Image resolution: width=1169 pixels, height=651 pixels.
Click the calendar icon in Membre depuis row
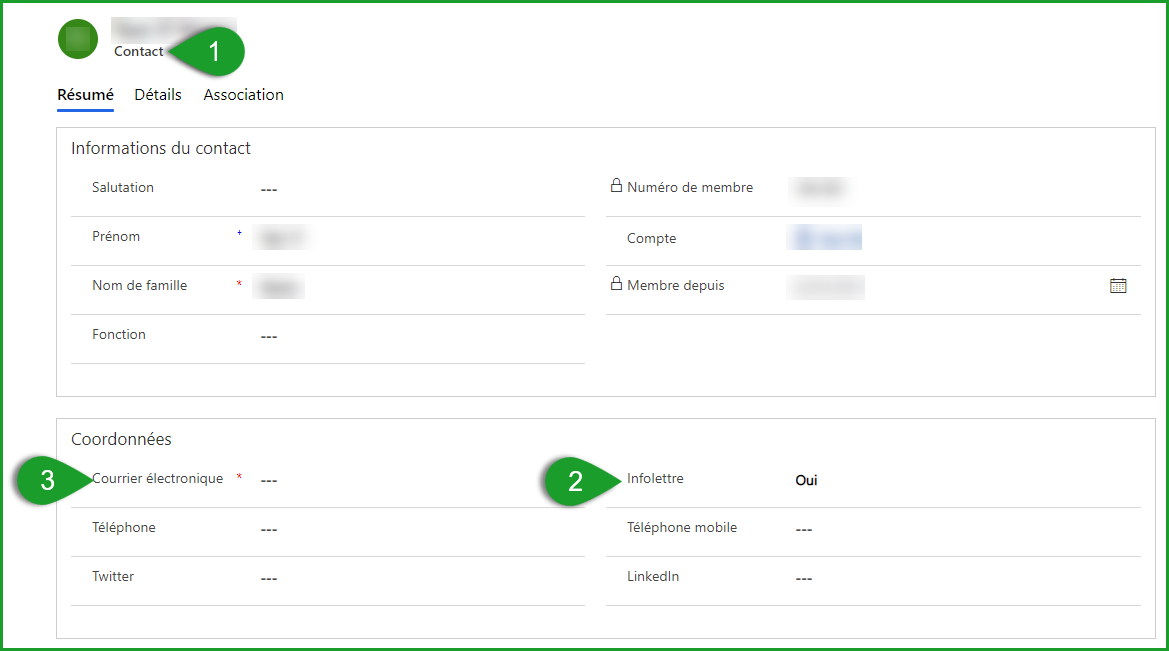(x=1118, y=285)
